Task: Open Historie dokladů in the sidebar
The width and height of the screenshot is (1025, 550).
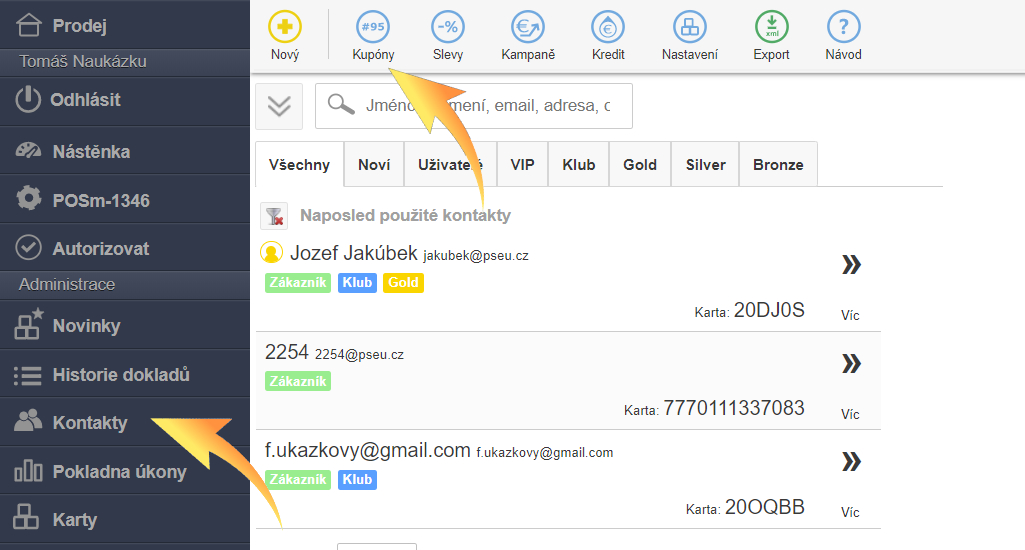Action: tap(120, 375)
